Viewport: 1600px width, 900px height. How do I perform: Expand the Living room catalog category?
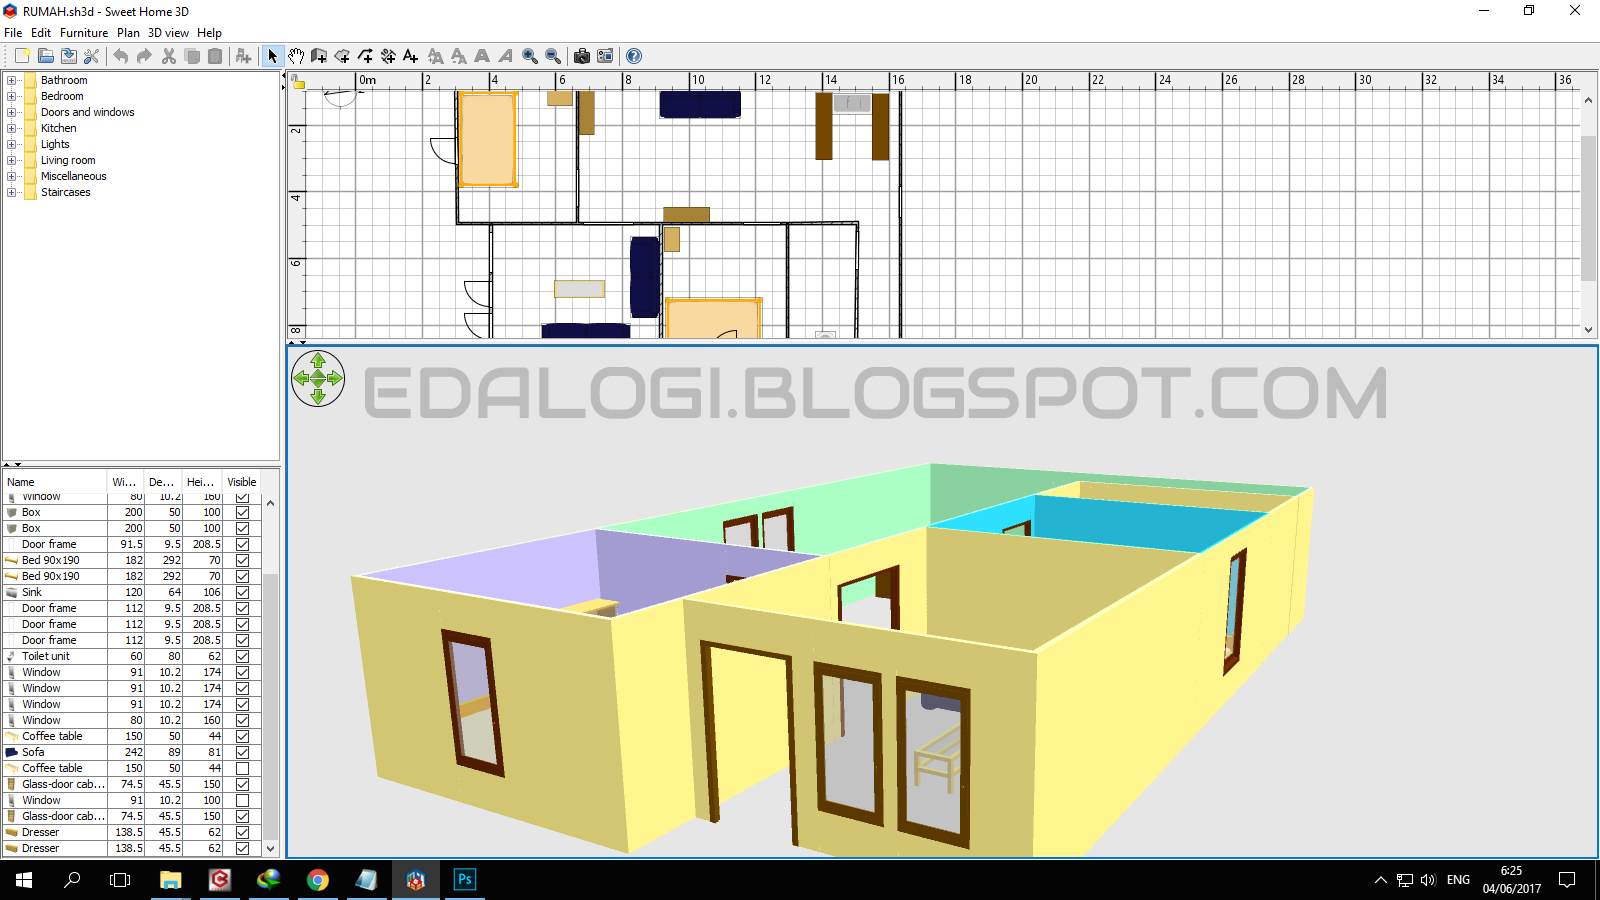coord(11,160)
